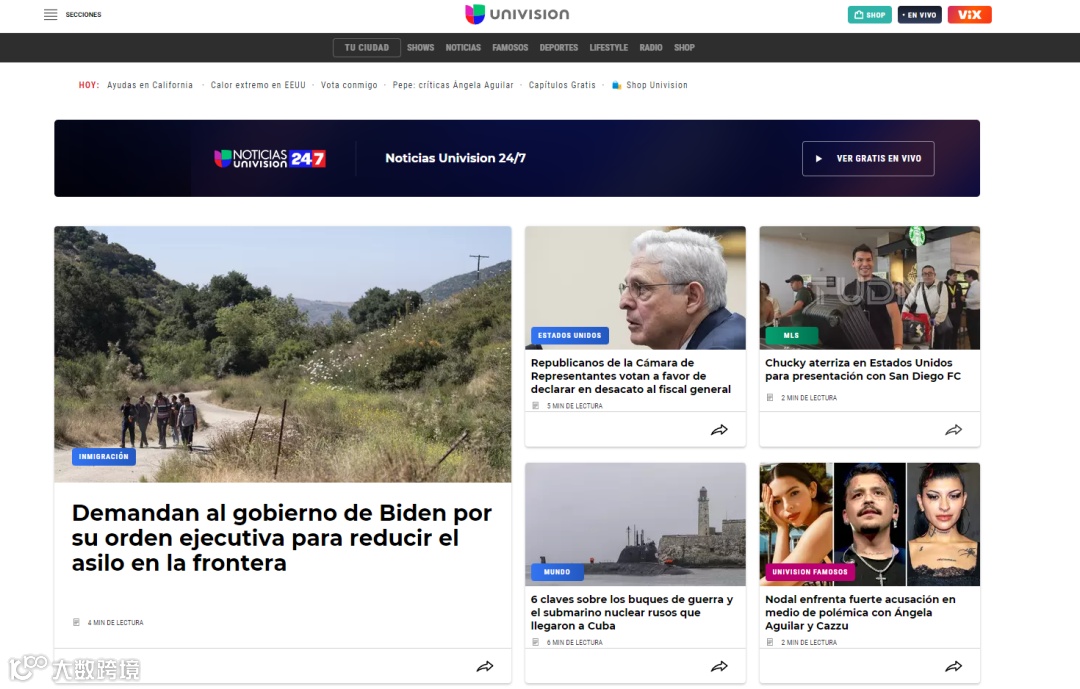Open 6 claves sobre los buques headline

coord(632,613)
